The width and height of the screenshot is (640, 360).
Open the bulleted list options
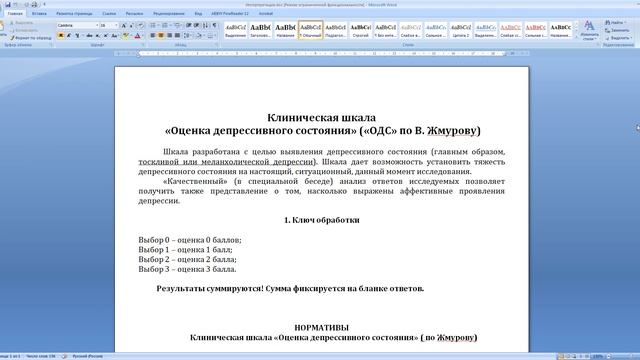point(154,25)
